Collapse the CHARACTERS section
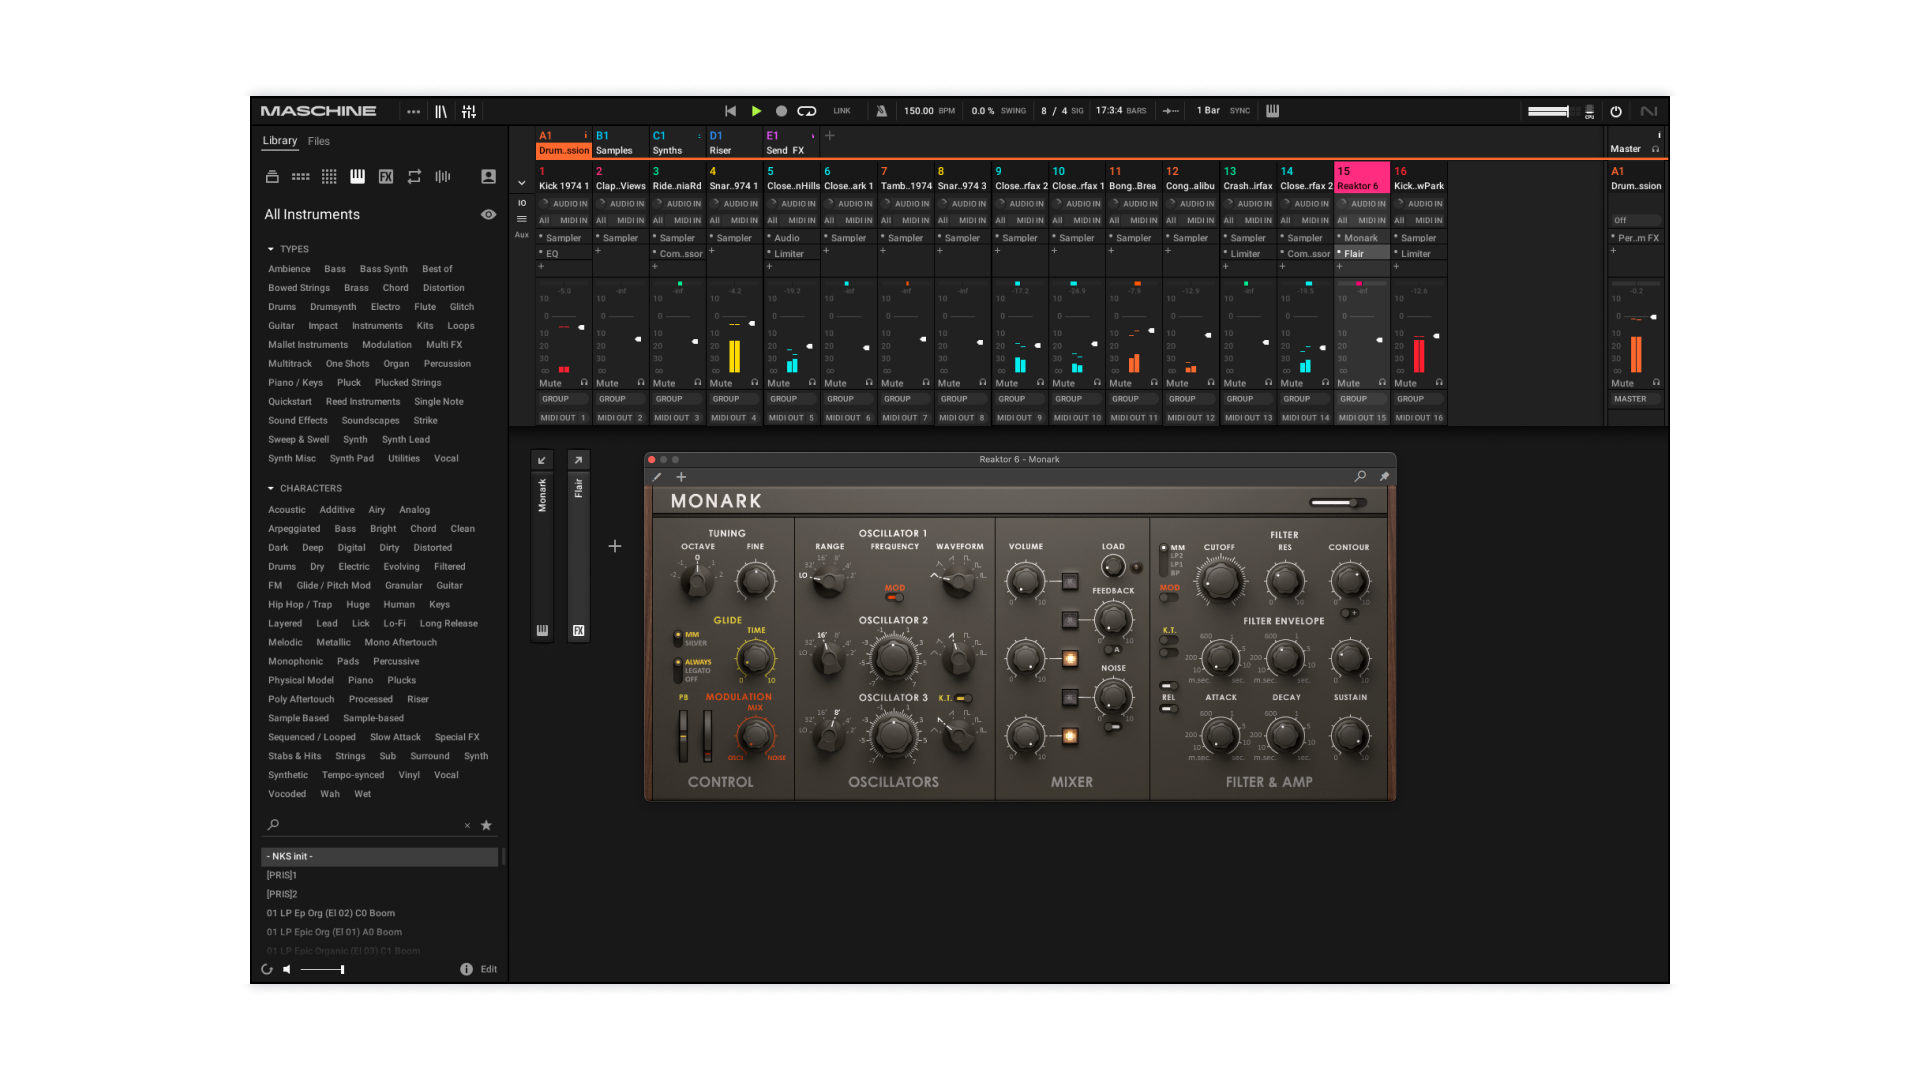The image size is (1920, 1080). 271,488
